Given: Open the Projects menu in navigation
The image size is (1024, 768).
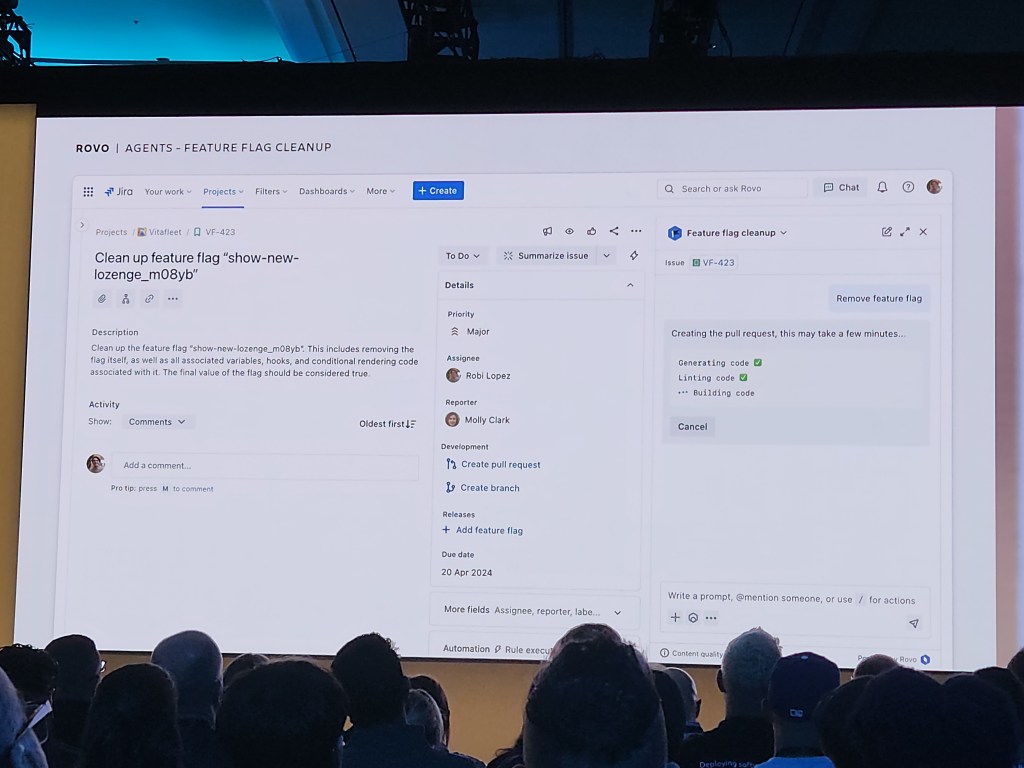Looking at the screenshot, I should [223, 192].
